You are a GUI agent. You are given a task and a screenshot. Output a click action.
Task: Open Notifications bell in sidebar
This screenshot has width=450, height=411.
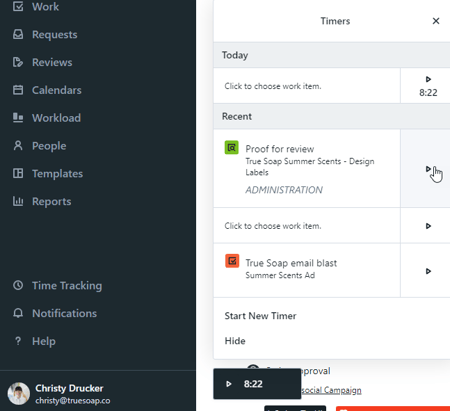point(18,313)
